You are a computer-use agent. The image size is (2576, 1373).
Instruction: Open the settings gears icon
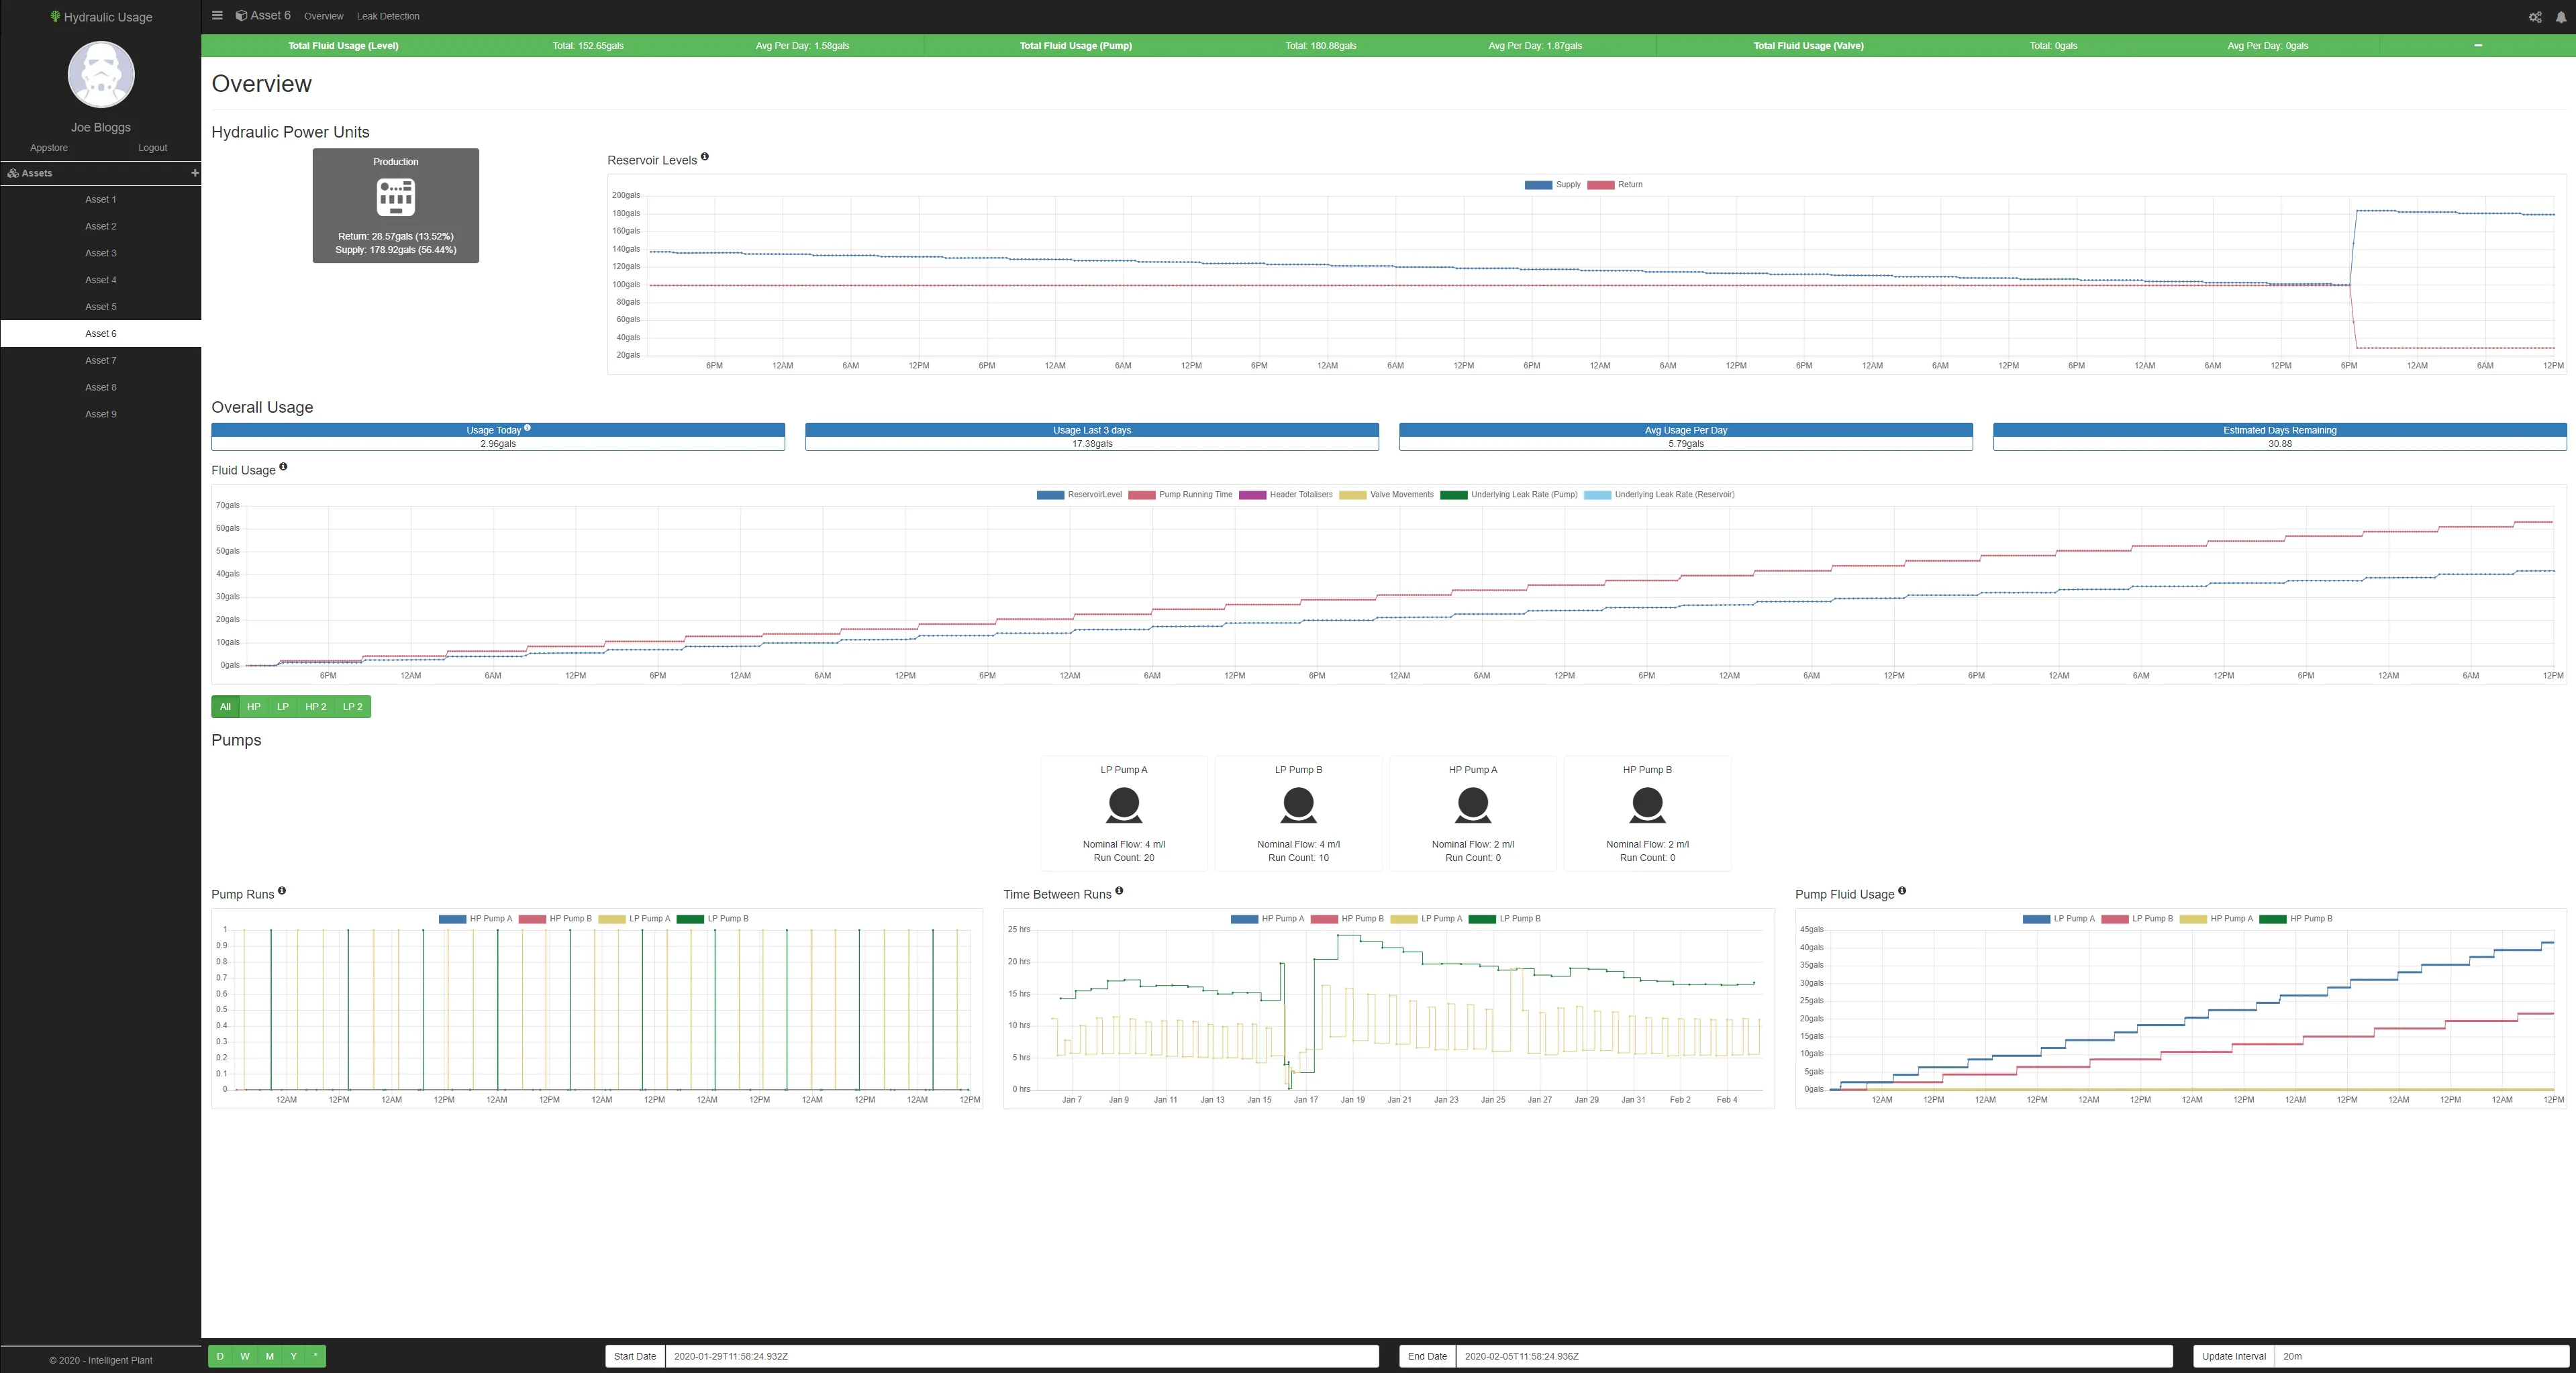(x=2535, y=17)
